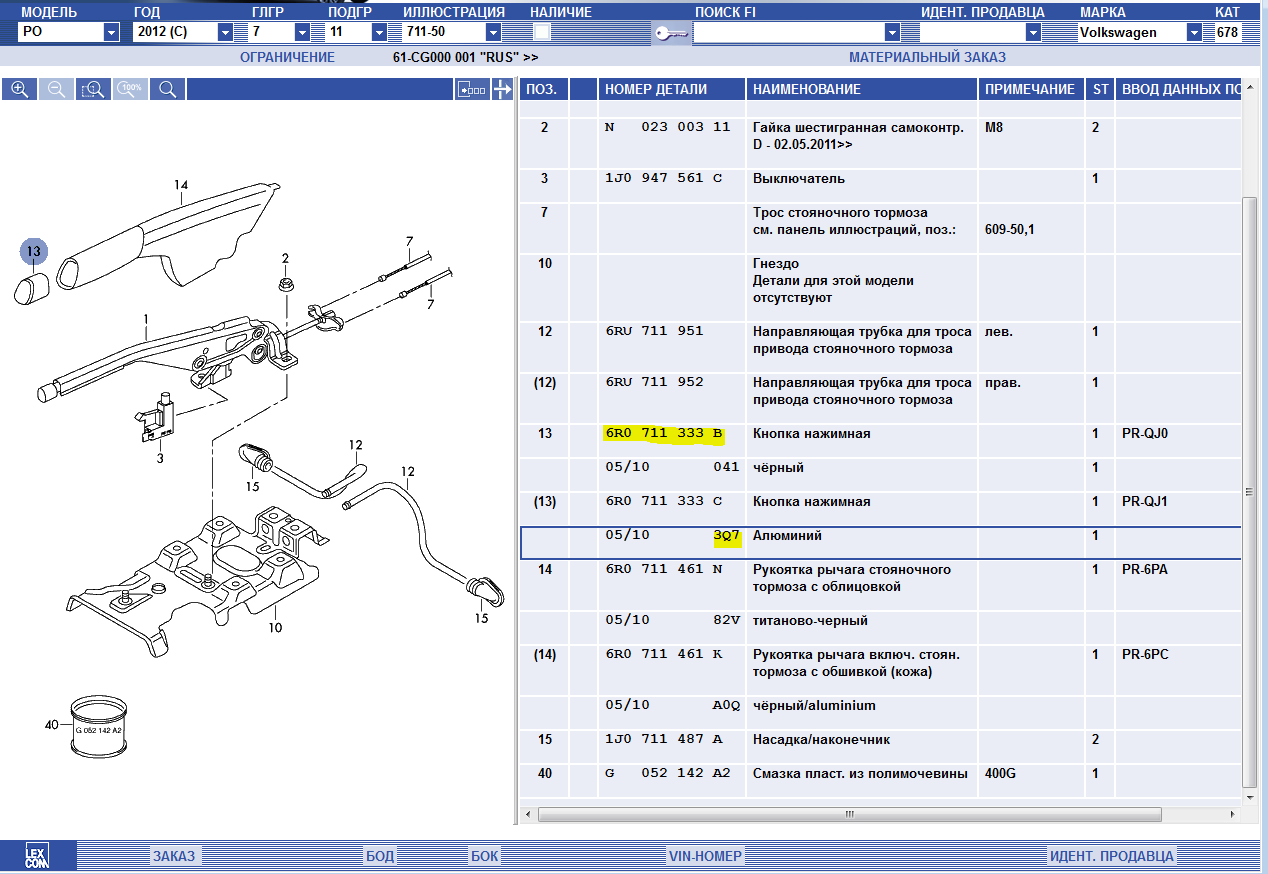Select ЗАКАЗ in the bottom bar
This screenshot has height=874, width=1268.
pos(174,856)
